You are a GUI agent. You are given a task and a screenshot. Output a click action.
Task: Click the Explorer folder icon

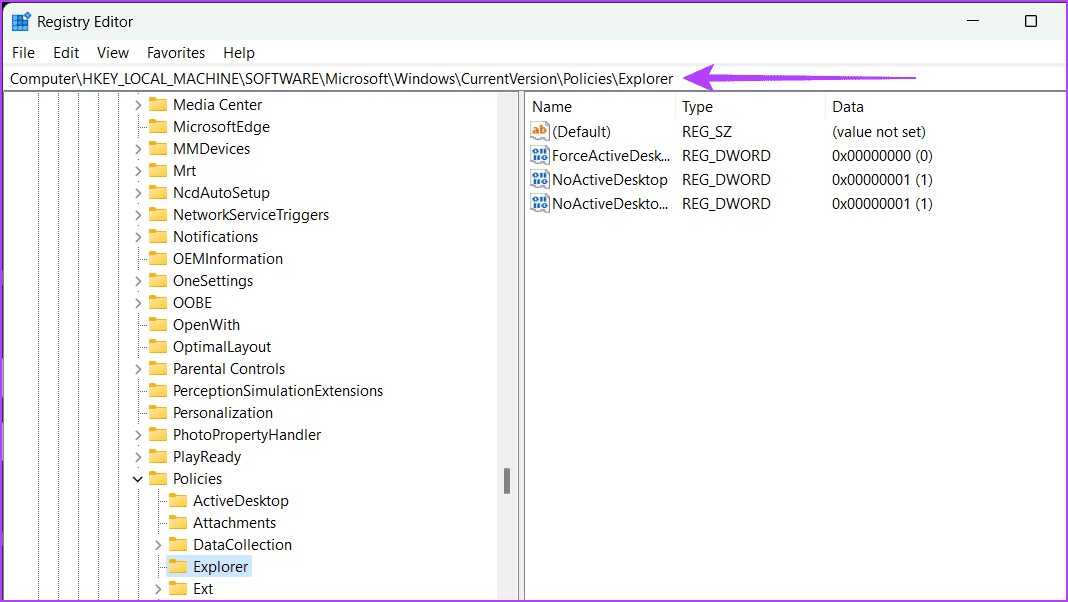point(178,567)
